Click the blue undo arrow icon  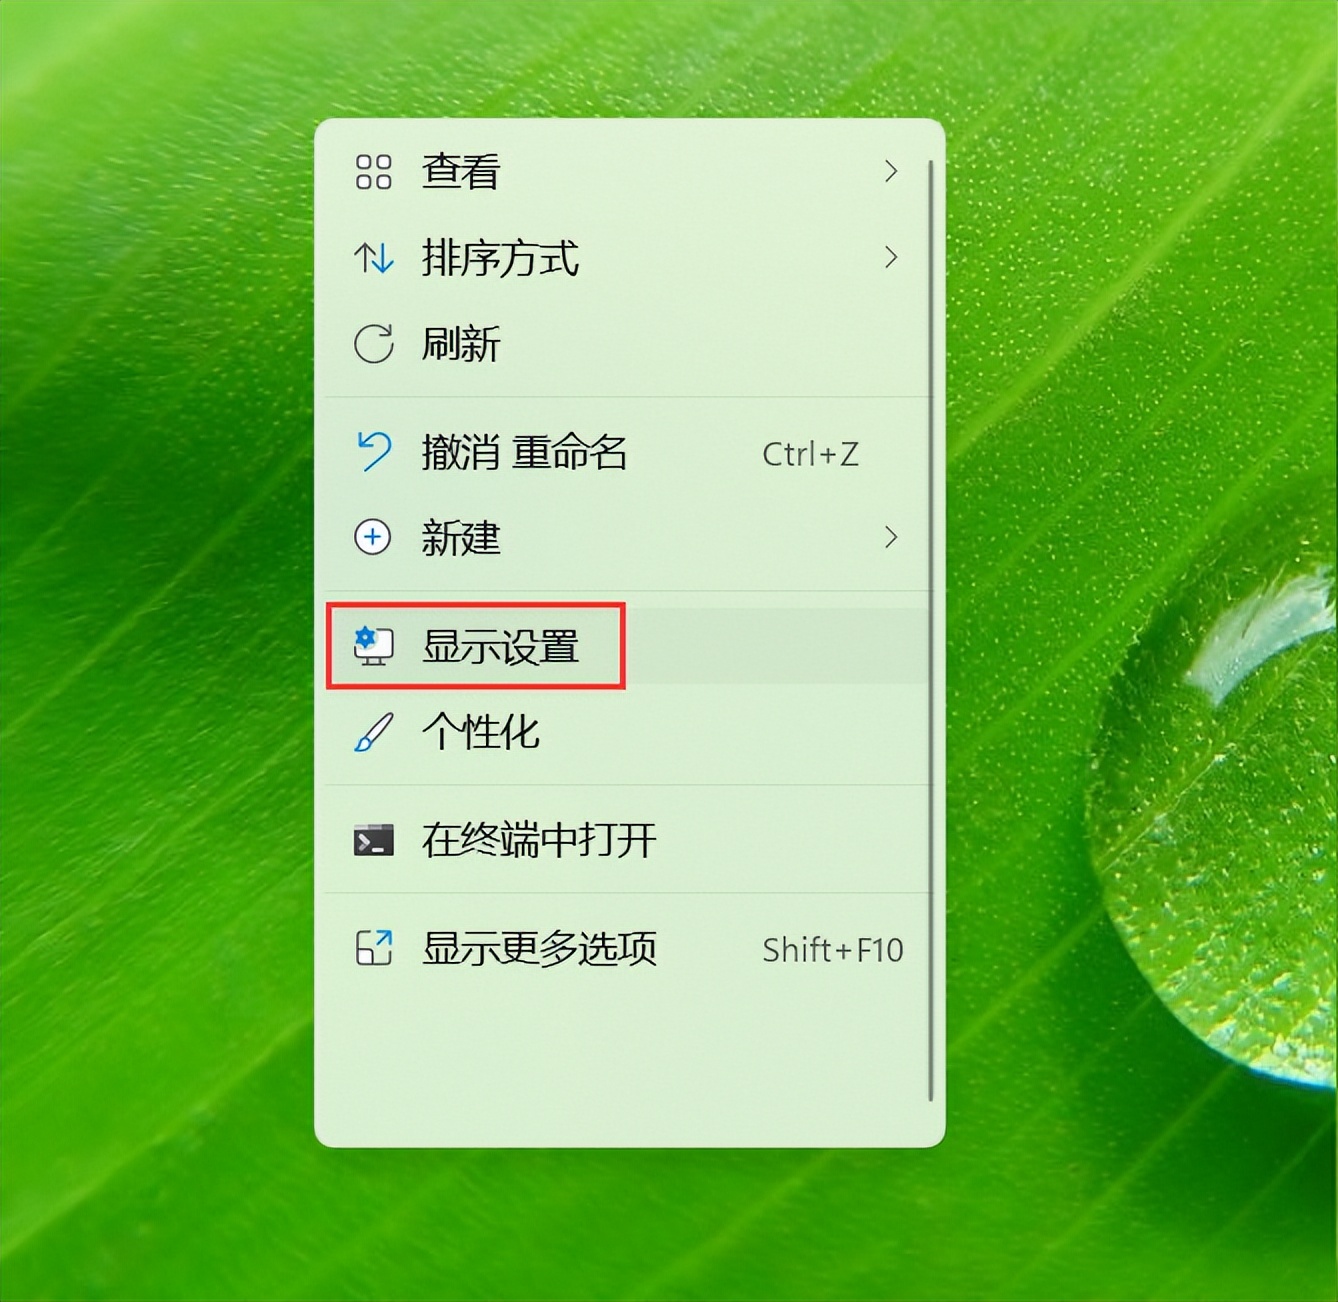[x=374, y=452]
